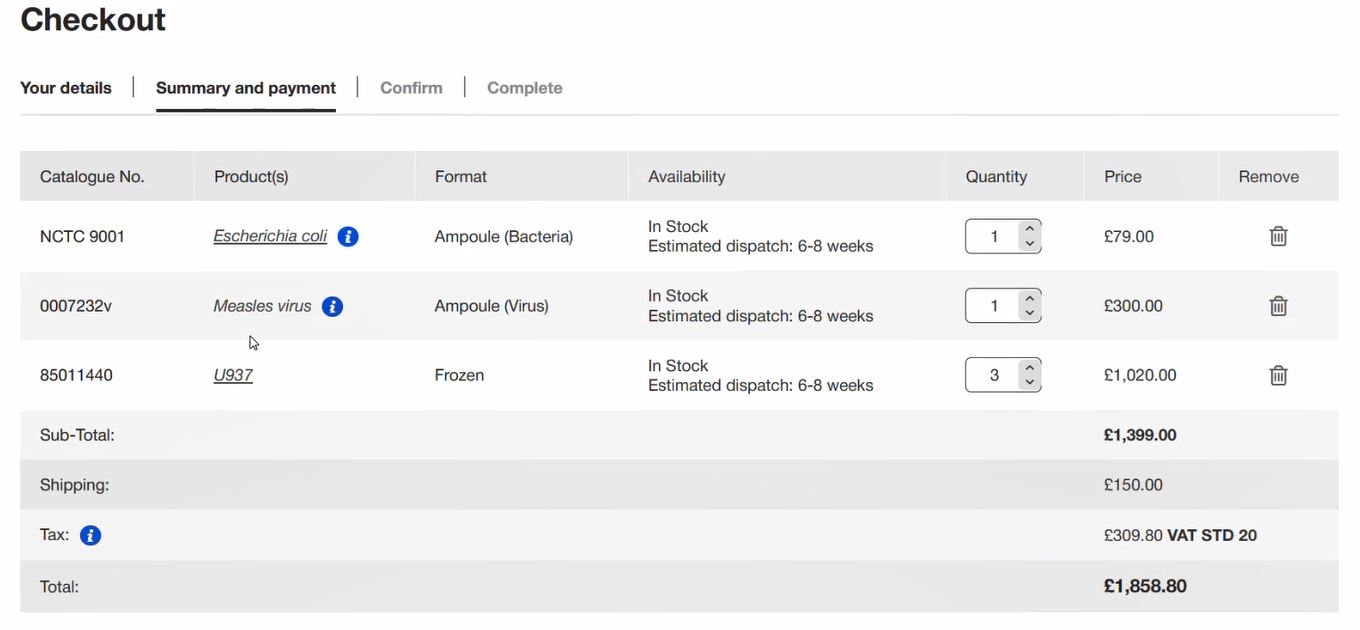The height and width of the screenshot is (630, 1360).
Task: Decrement Measles virus quantity
Action: click(1029, 313)
